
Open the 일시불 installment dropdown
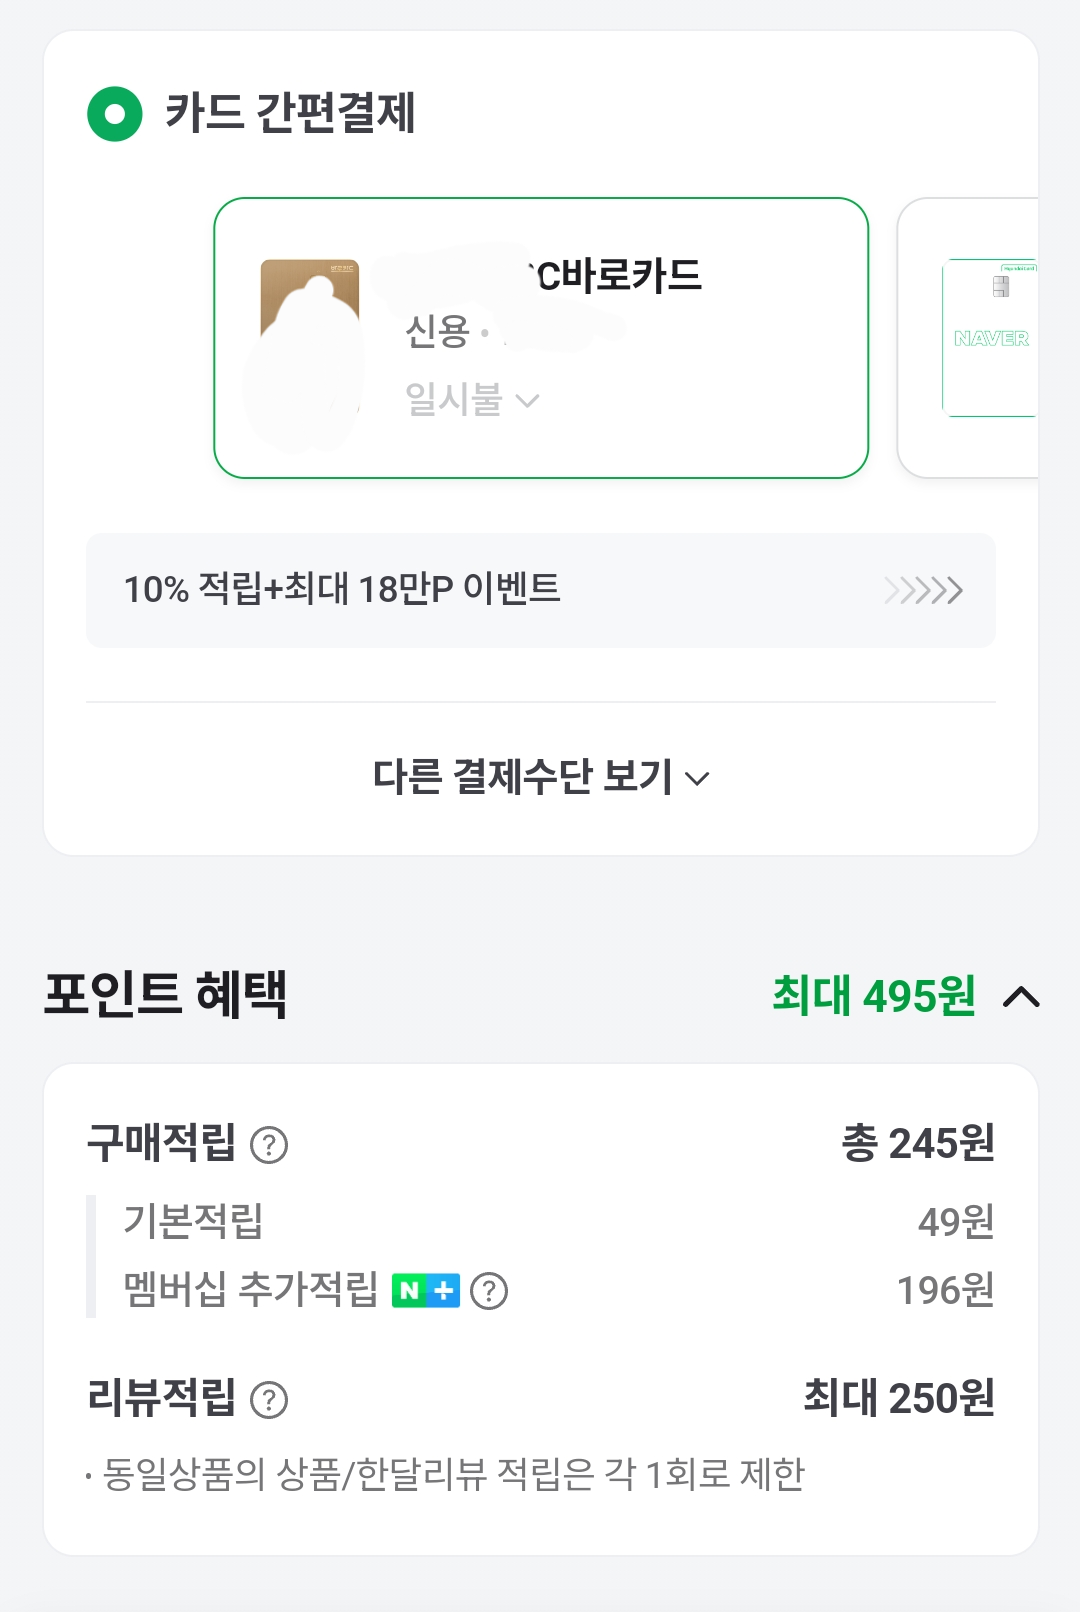point(472,400)
